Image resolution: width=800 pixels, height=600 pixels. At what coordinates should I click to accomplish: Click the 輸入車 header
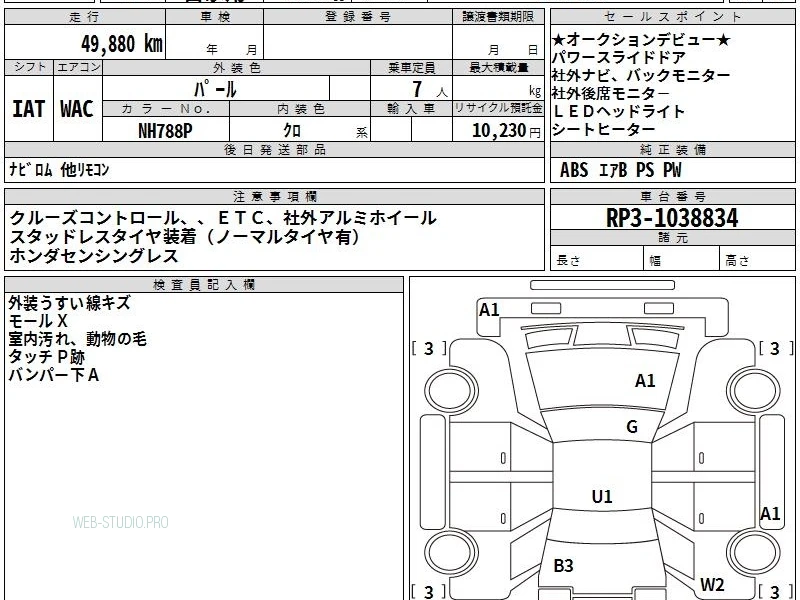[411, 109]
